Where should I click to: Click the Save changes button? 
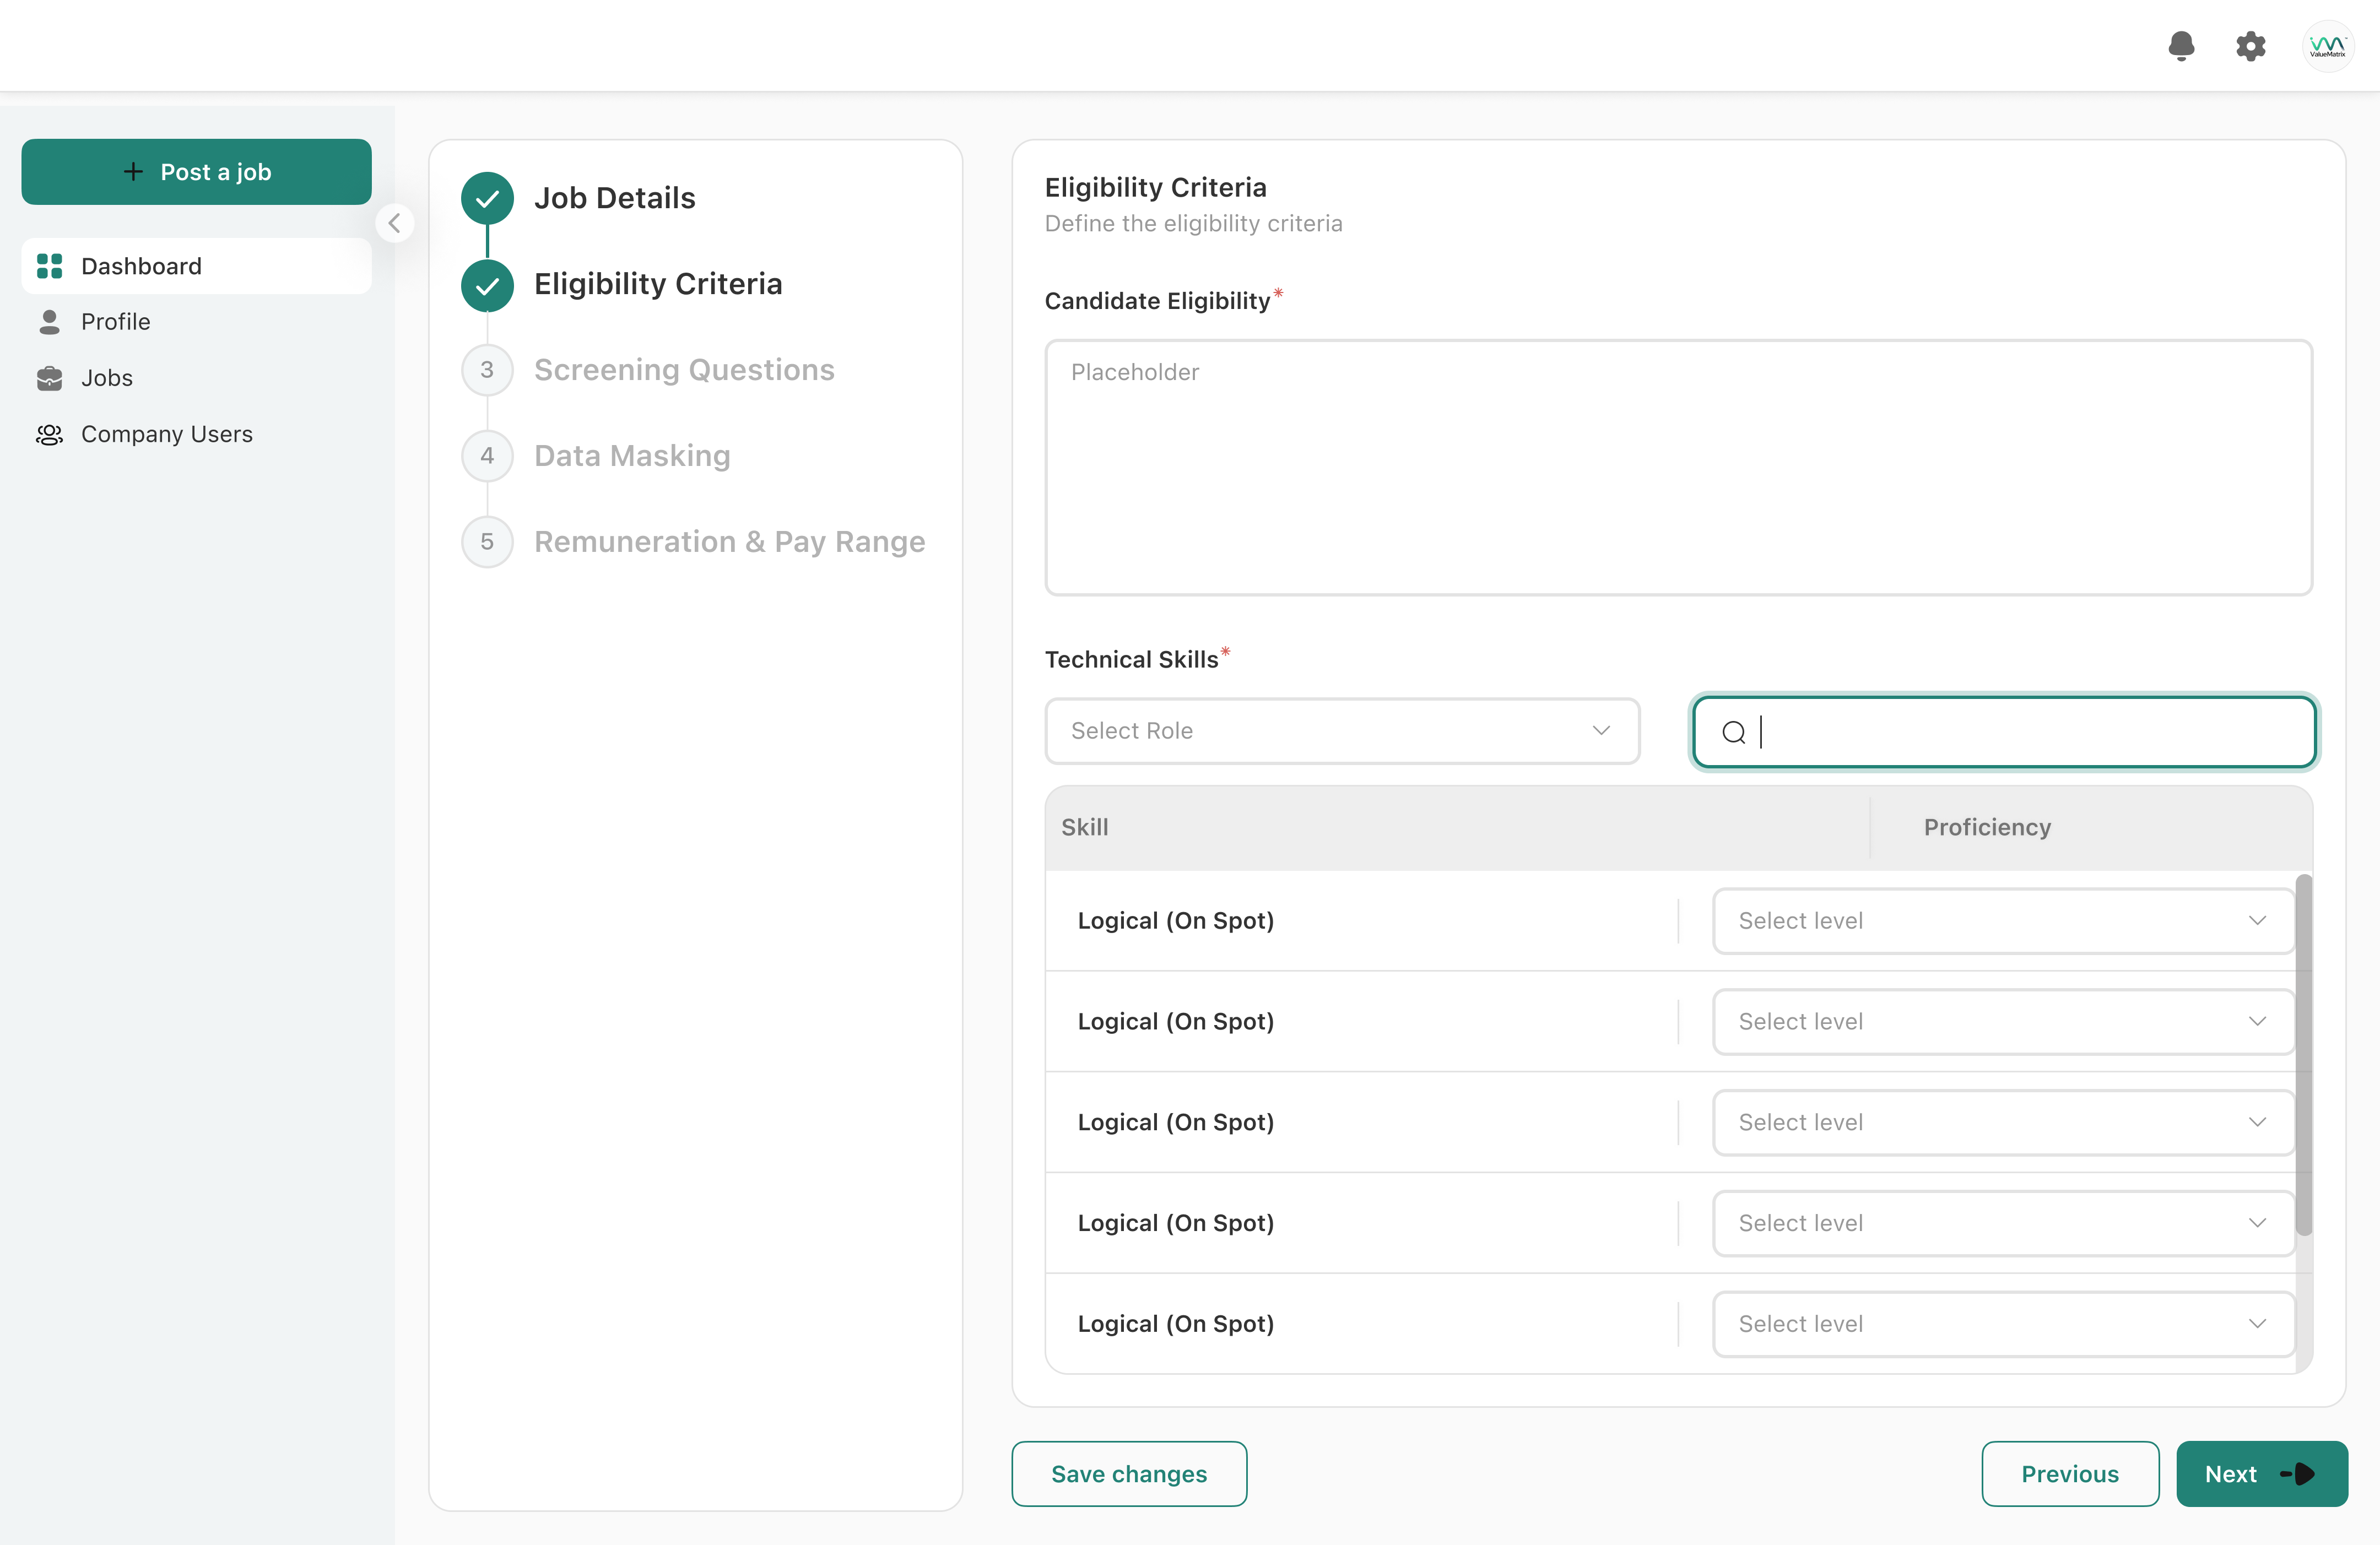point(1129,1474)
